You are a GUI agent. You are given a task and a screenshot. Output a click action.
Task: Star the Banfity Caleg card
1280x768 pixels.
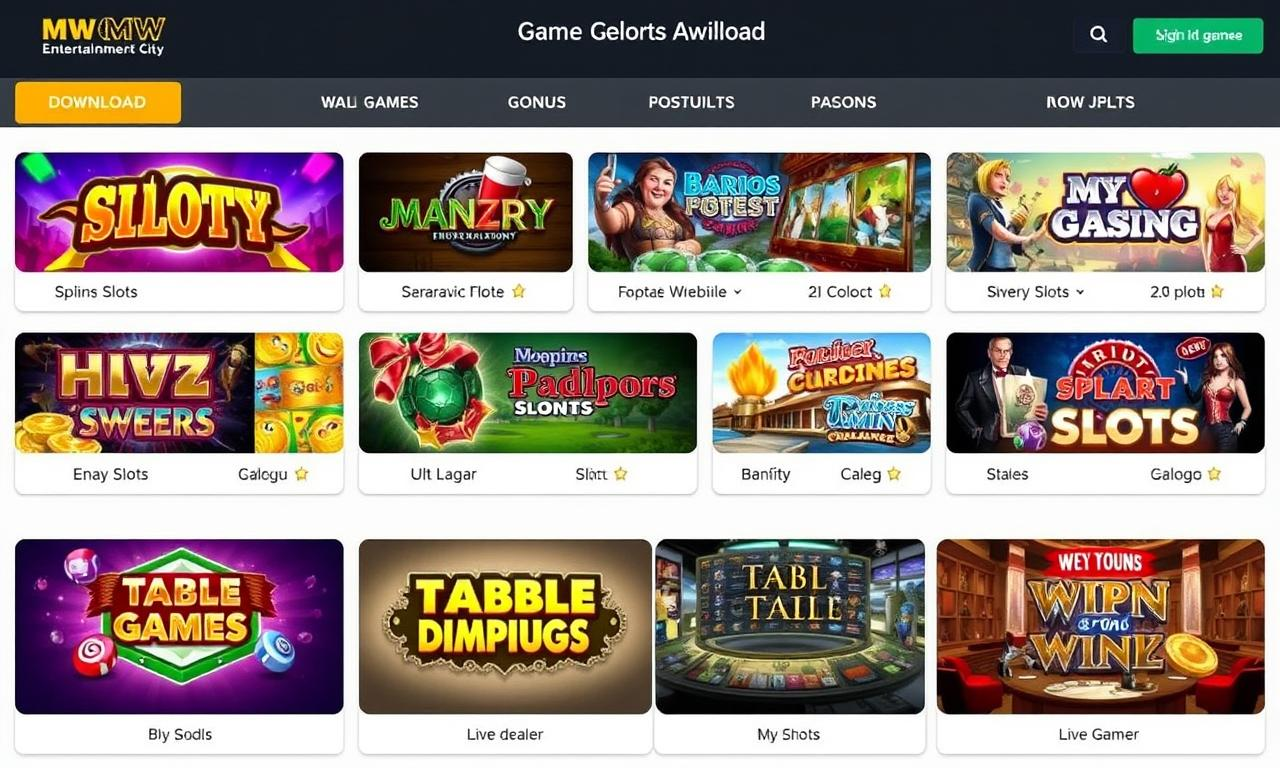pyautogui.click(x=894, y=474)
